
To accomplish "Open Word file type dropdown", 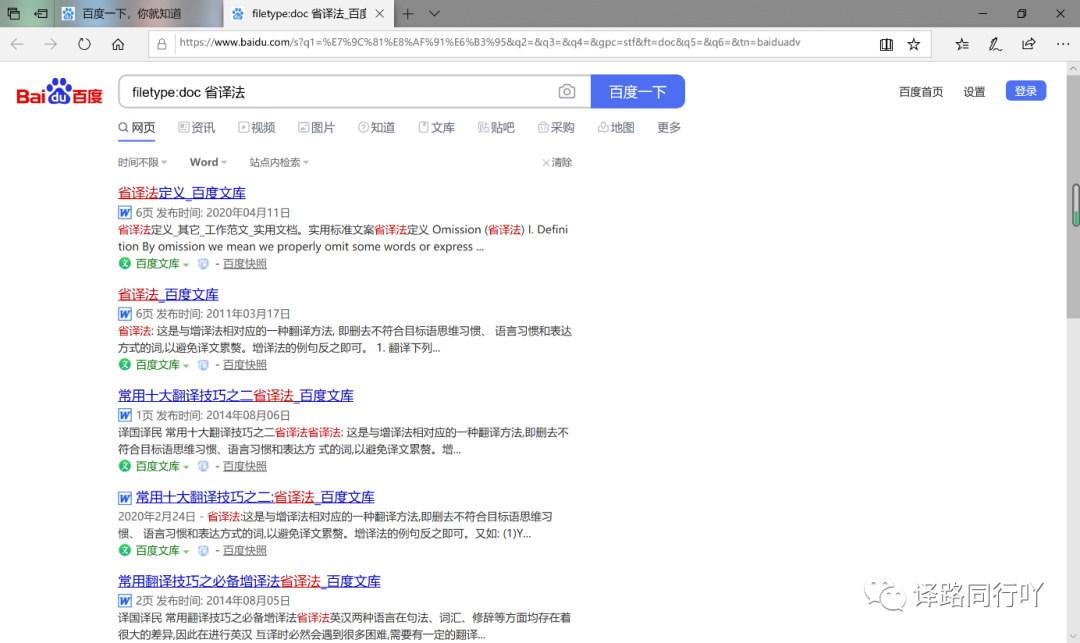I will coord(208,162).
